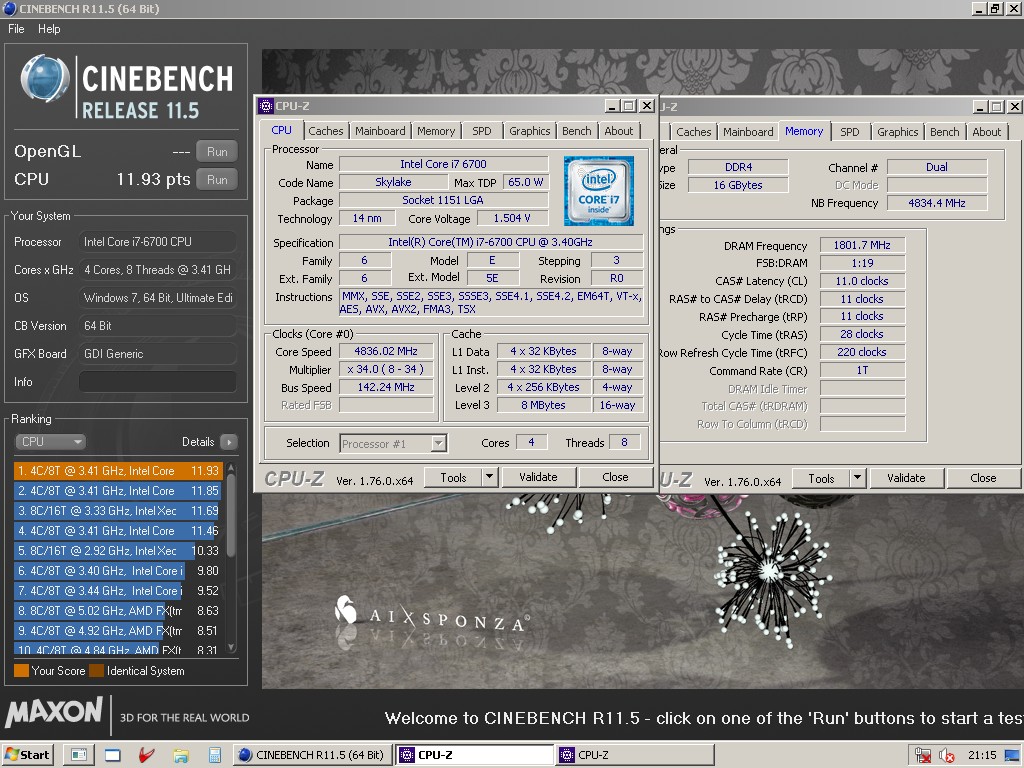Switch to CINEBENCH R11.5 taskbar button
The width and height of the screenshot is (1024, 768).
point(313,755)
